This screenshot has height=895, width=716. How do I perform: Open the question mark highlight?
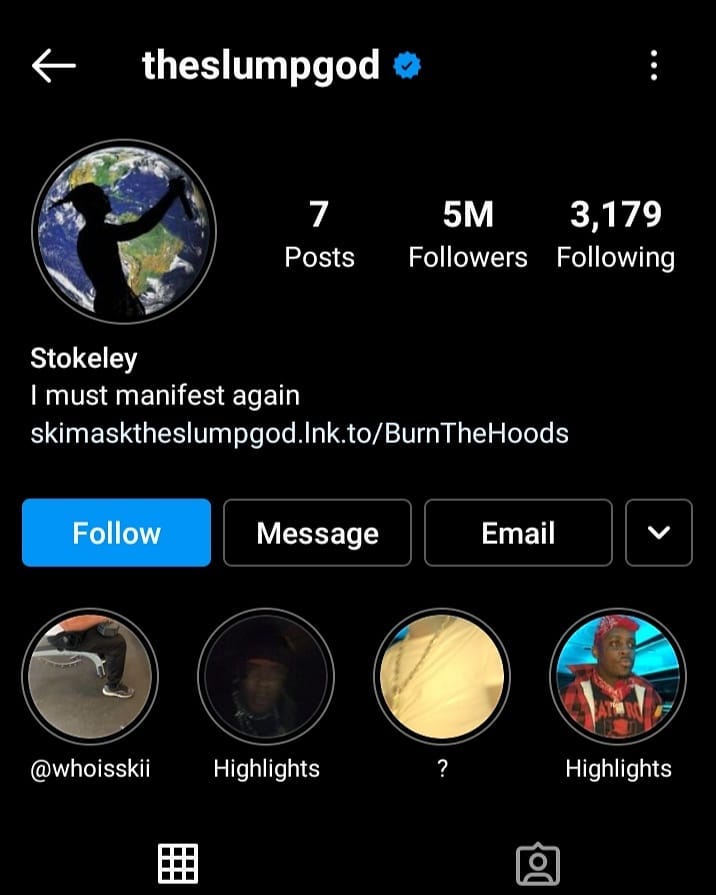pos(442,676)
